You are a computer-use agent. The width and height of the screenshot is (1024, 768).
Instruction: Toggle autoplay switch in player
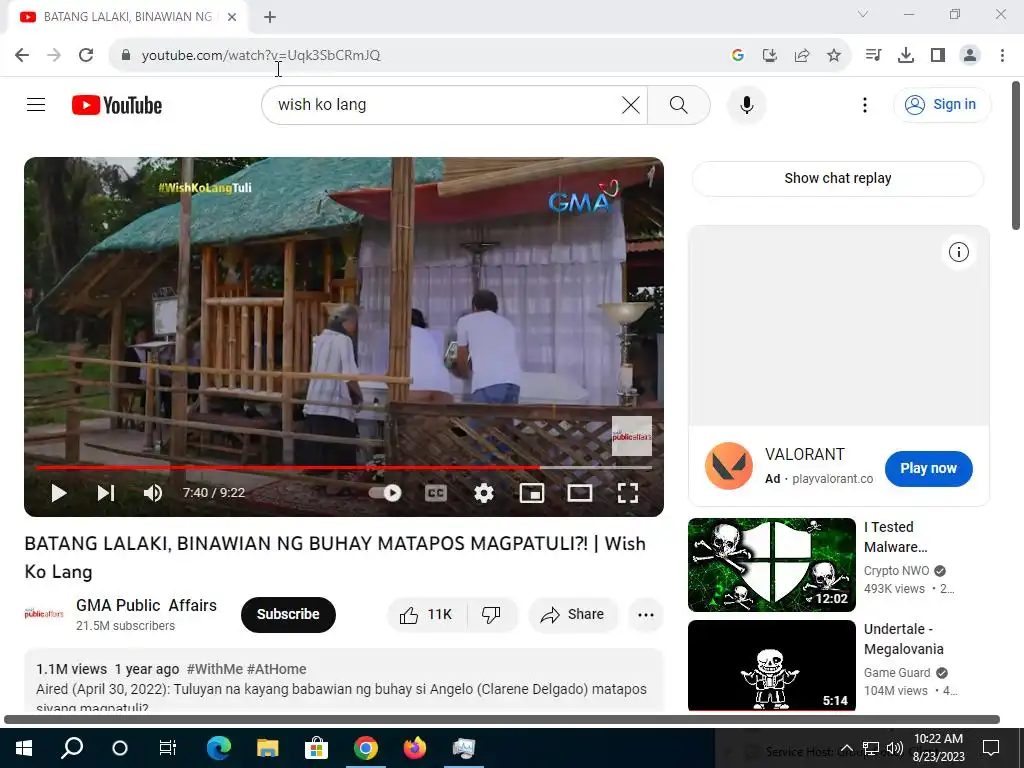385,492
